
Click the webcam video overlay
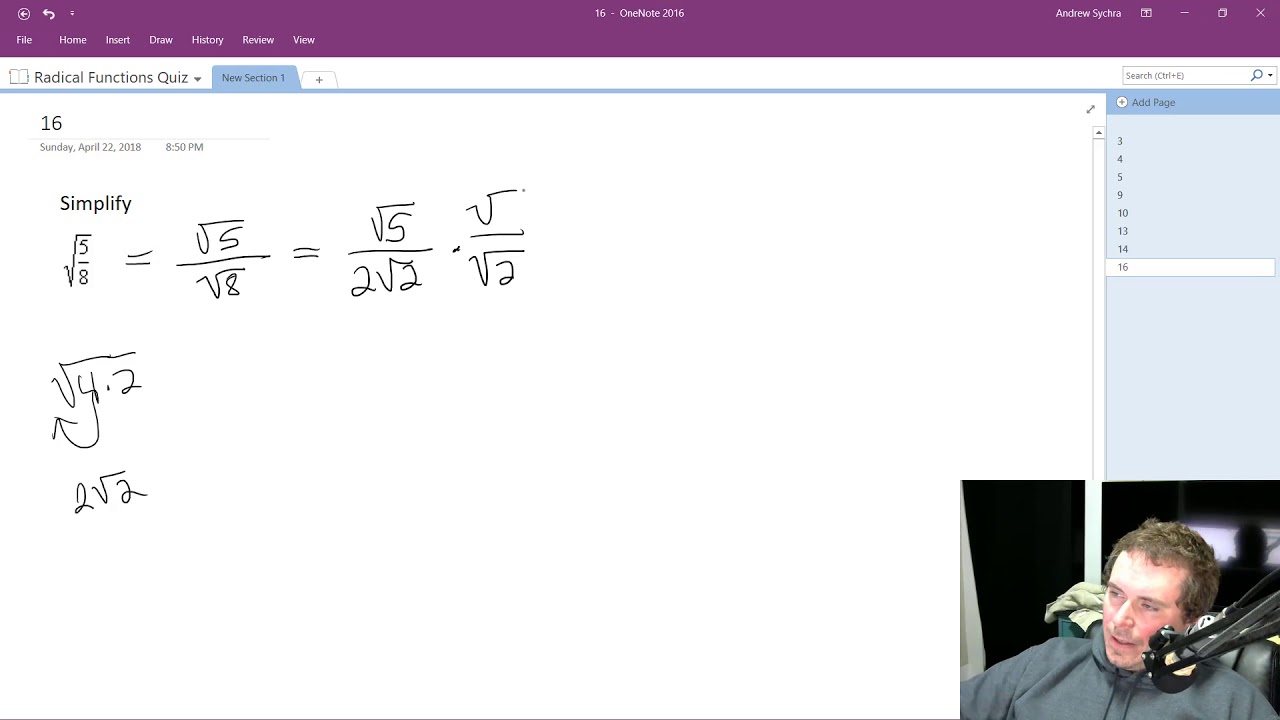click(1120, 600)
